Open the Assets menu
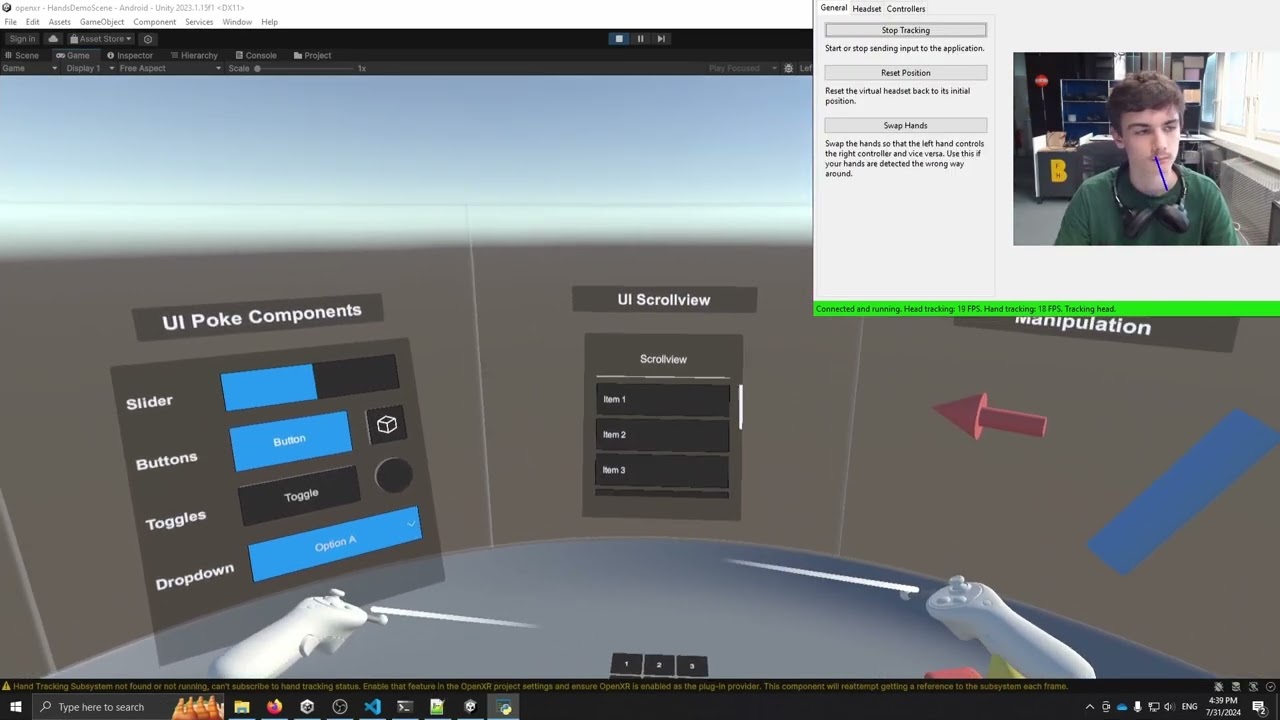 tap(59, 22)
